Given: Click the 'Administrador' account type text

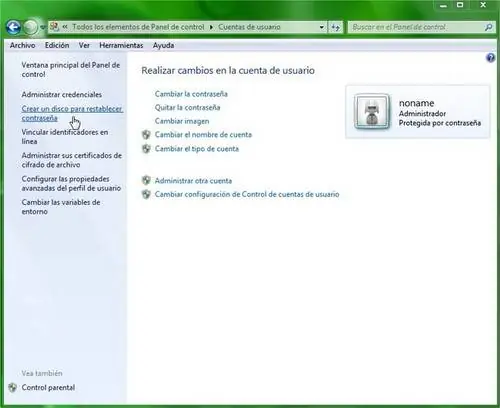Looking at the screenshot, I should tap(422, 114).
